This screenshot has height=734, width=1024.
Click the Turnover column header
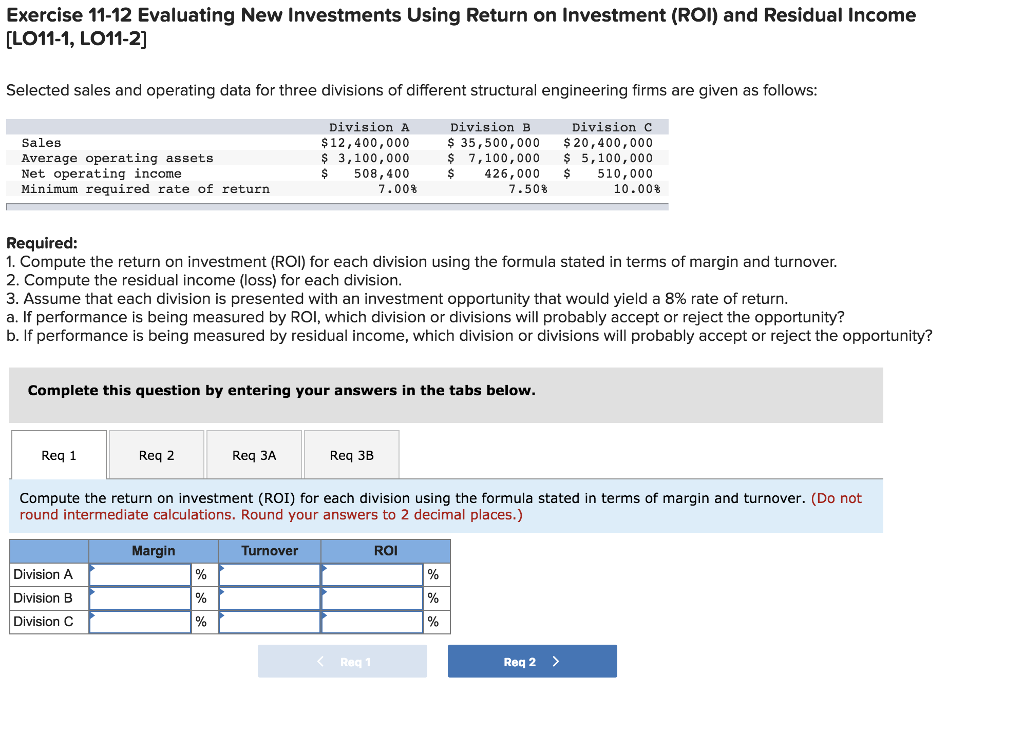click(268, 550)
